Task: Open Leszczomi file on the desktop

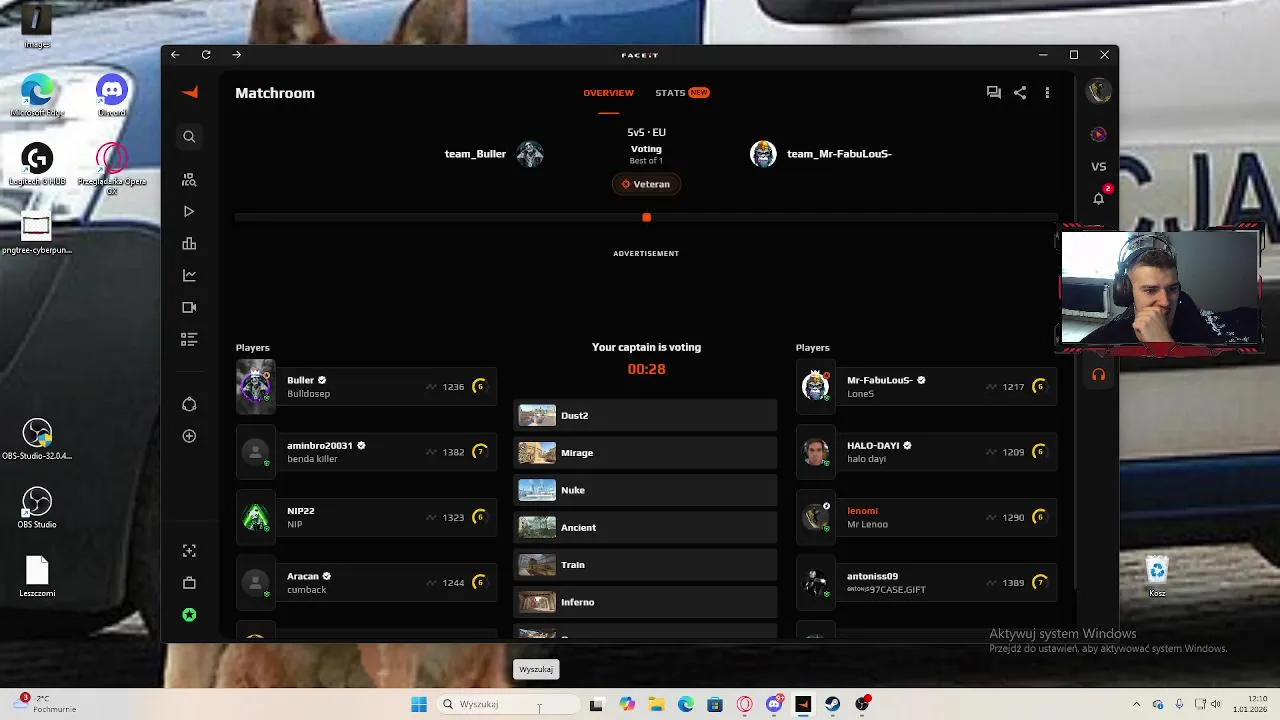Action: (37, 576)
